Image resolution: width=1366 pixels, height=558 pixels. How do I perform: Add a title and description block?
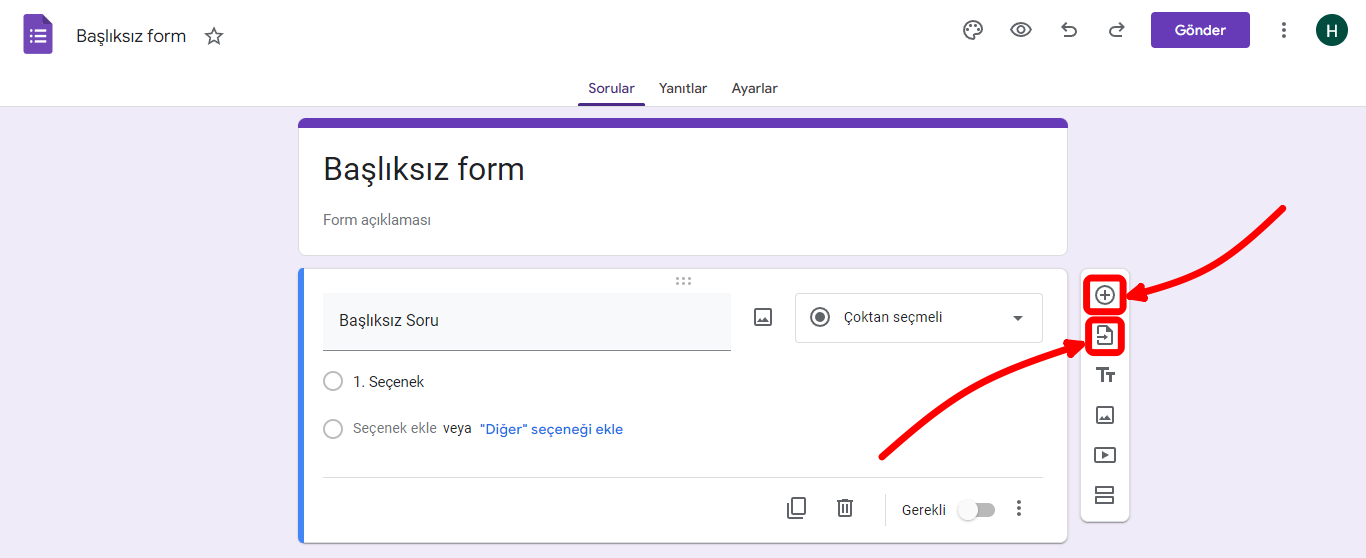pyautogui.click(x=1105, y=375)
